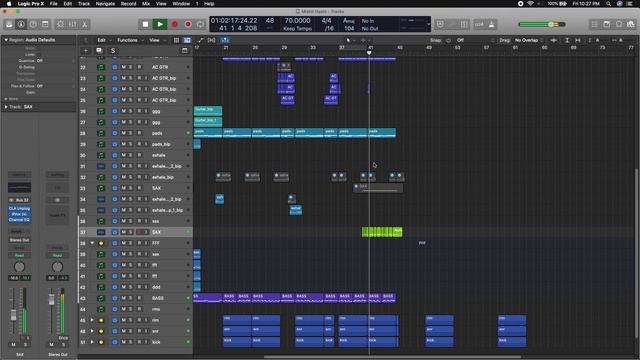Toggle the Count-in button
This screenshot has height=360, width=640.
(x=479, y=24)
